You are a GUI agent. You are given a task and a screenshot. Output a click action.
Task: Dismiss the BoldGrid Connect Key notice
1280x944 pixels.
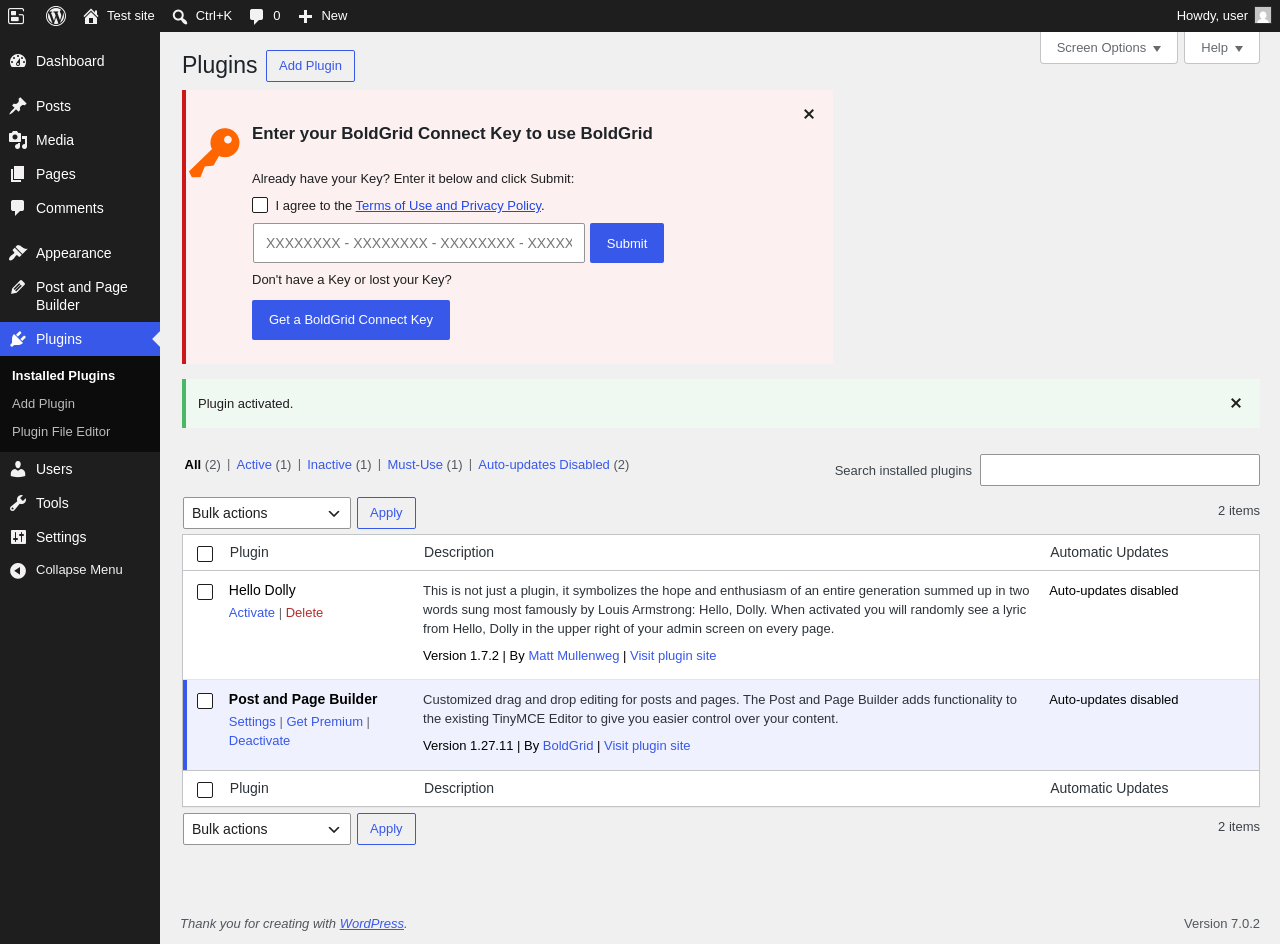(809, 114)
